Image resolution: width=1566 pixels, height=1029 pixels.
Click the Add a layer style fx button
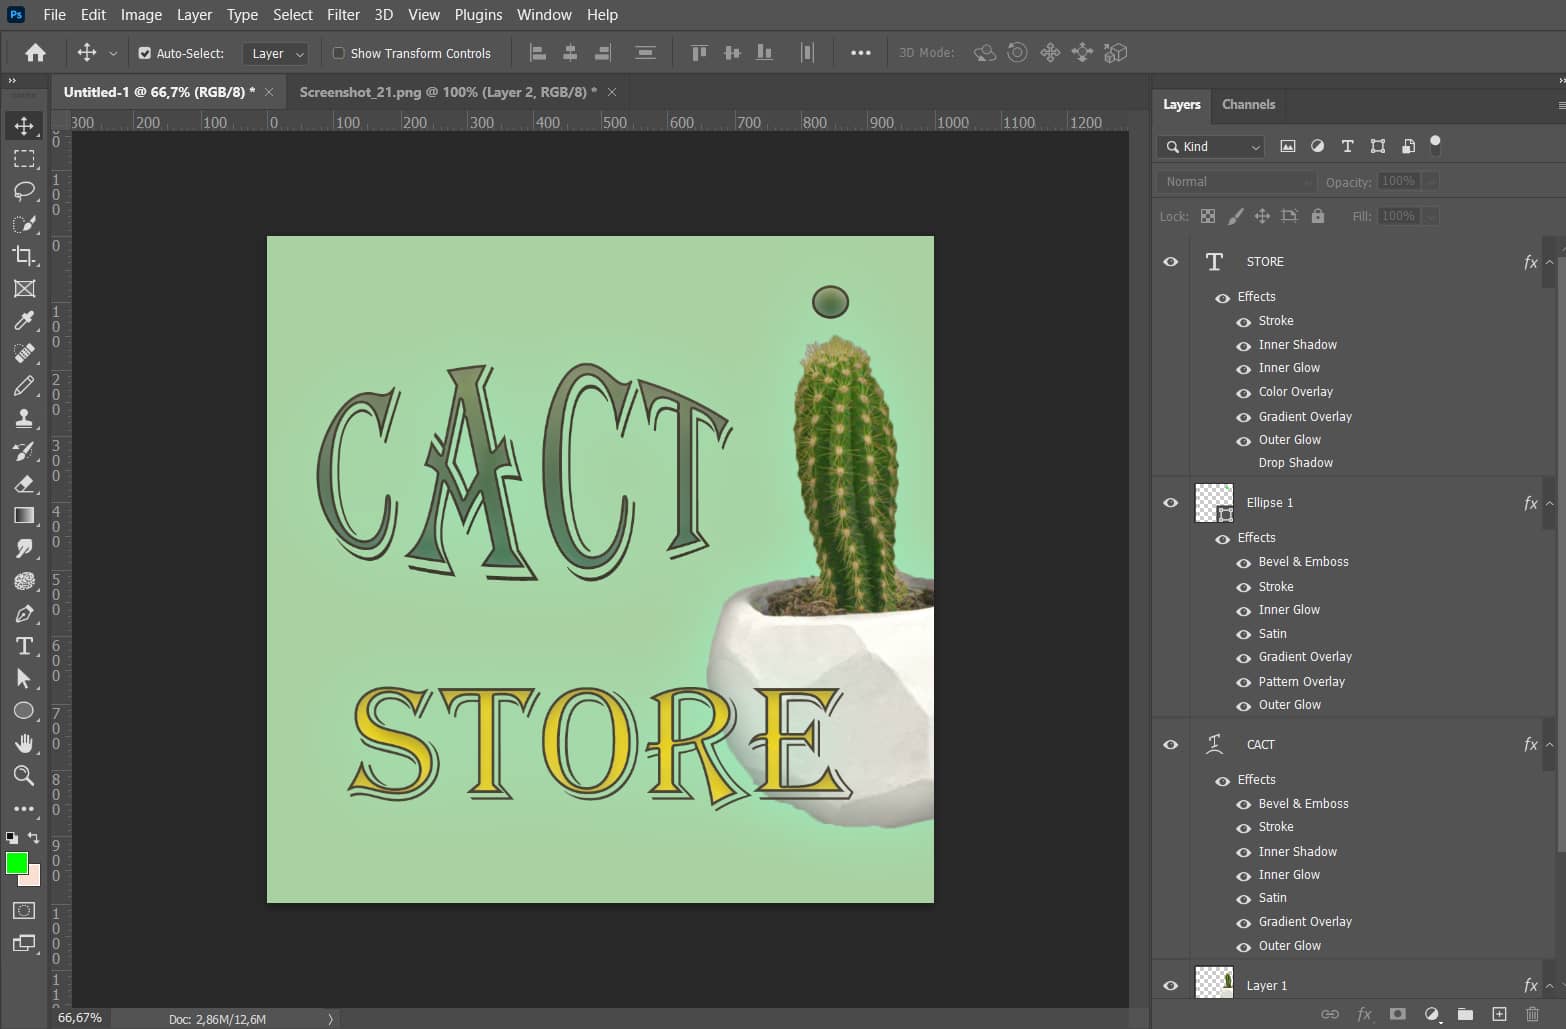[1365, 1013]
